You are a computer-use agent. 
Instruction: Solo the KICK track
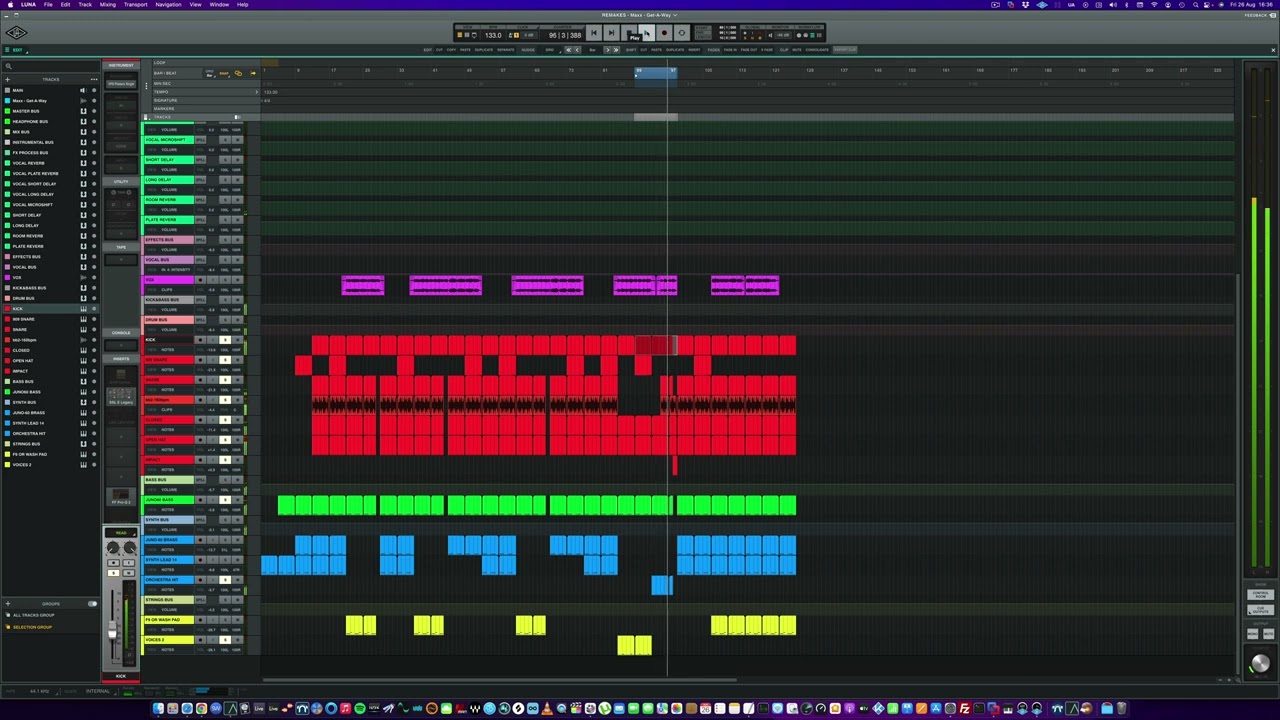[225, 340]
